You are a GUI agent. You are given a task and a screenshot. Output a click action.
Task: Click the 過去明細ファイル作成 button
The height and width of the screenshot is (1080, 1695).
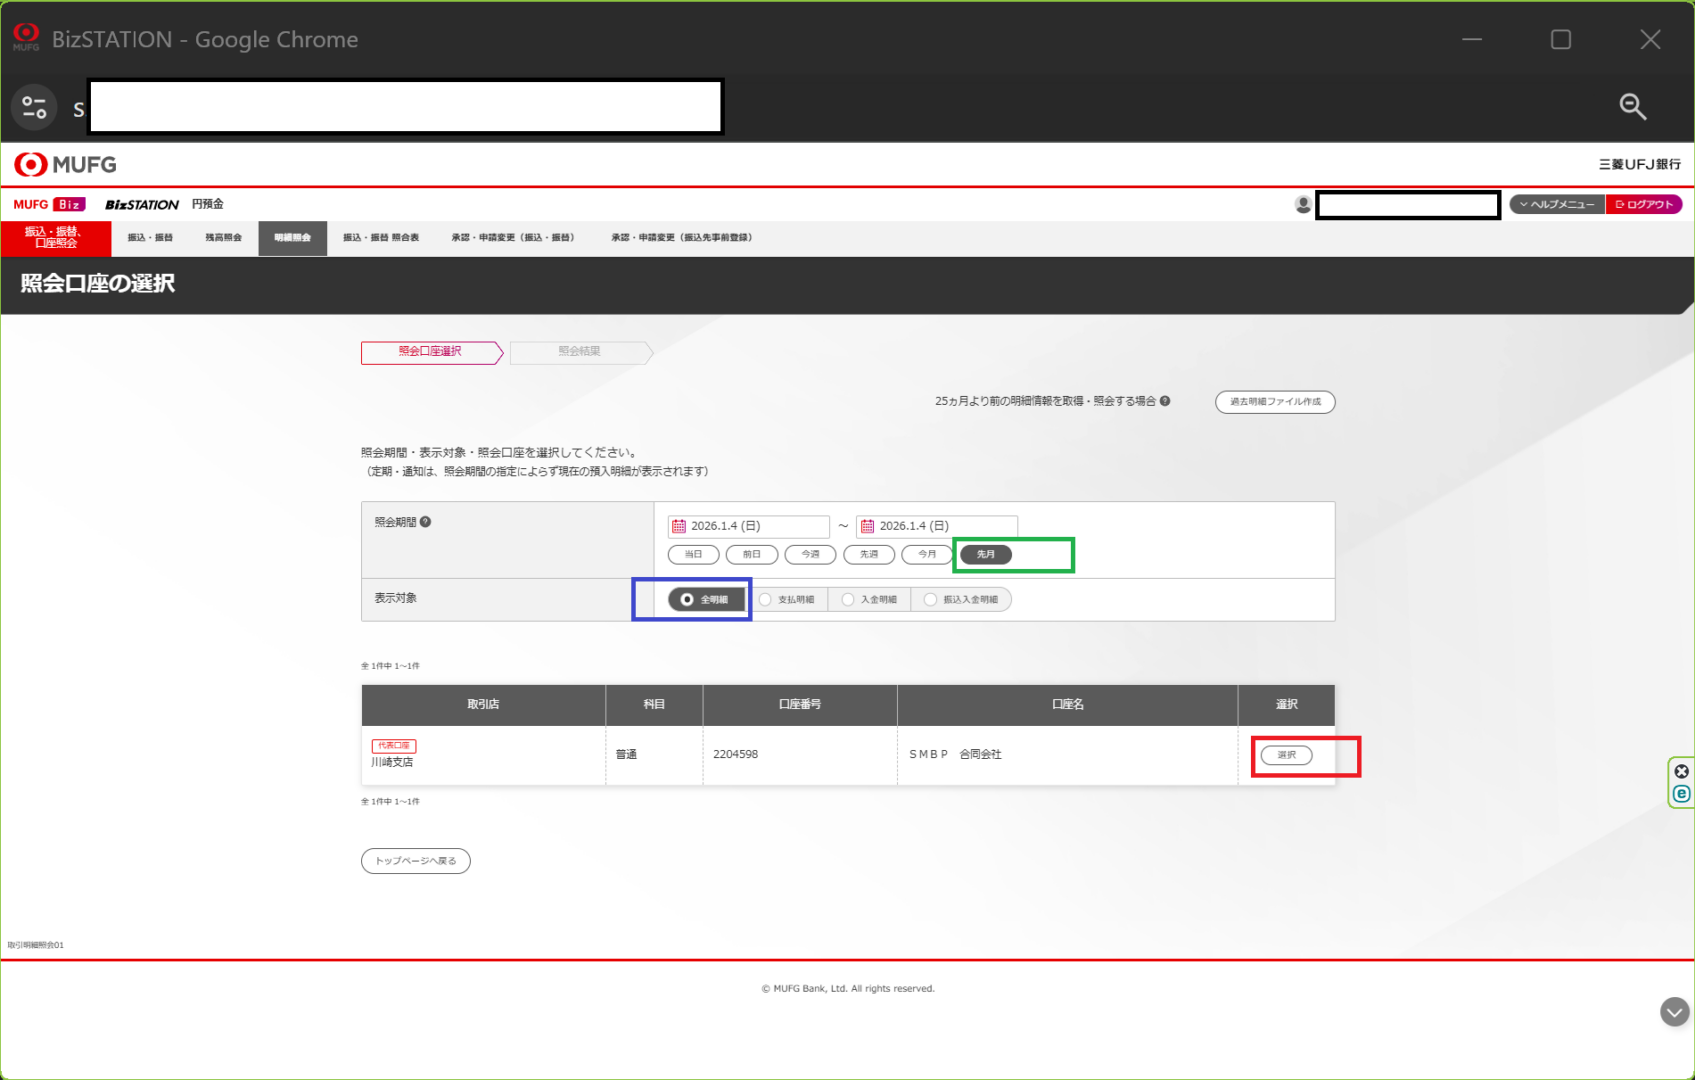(1274, 402)
